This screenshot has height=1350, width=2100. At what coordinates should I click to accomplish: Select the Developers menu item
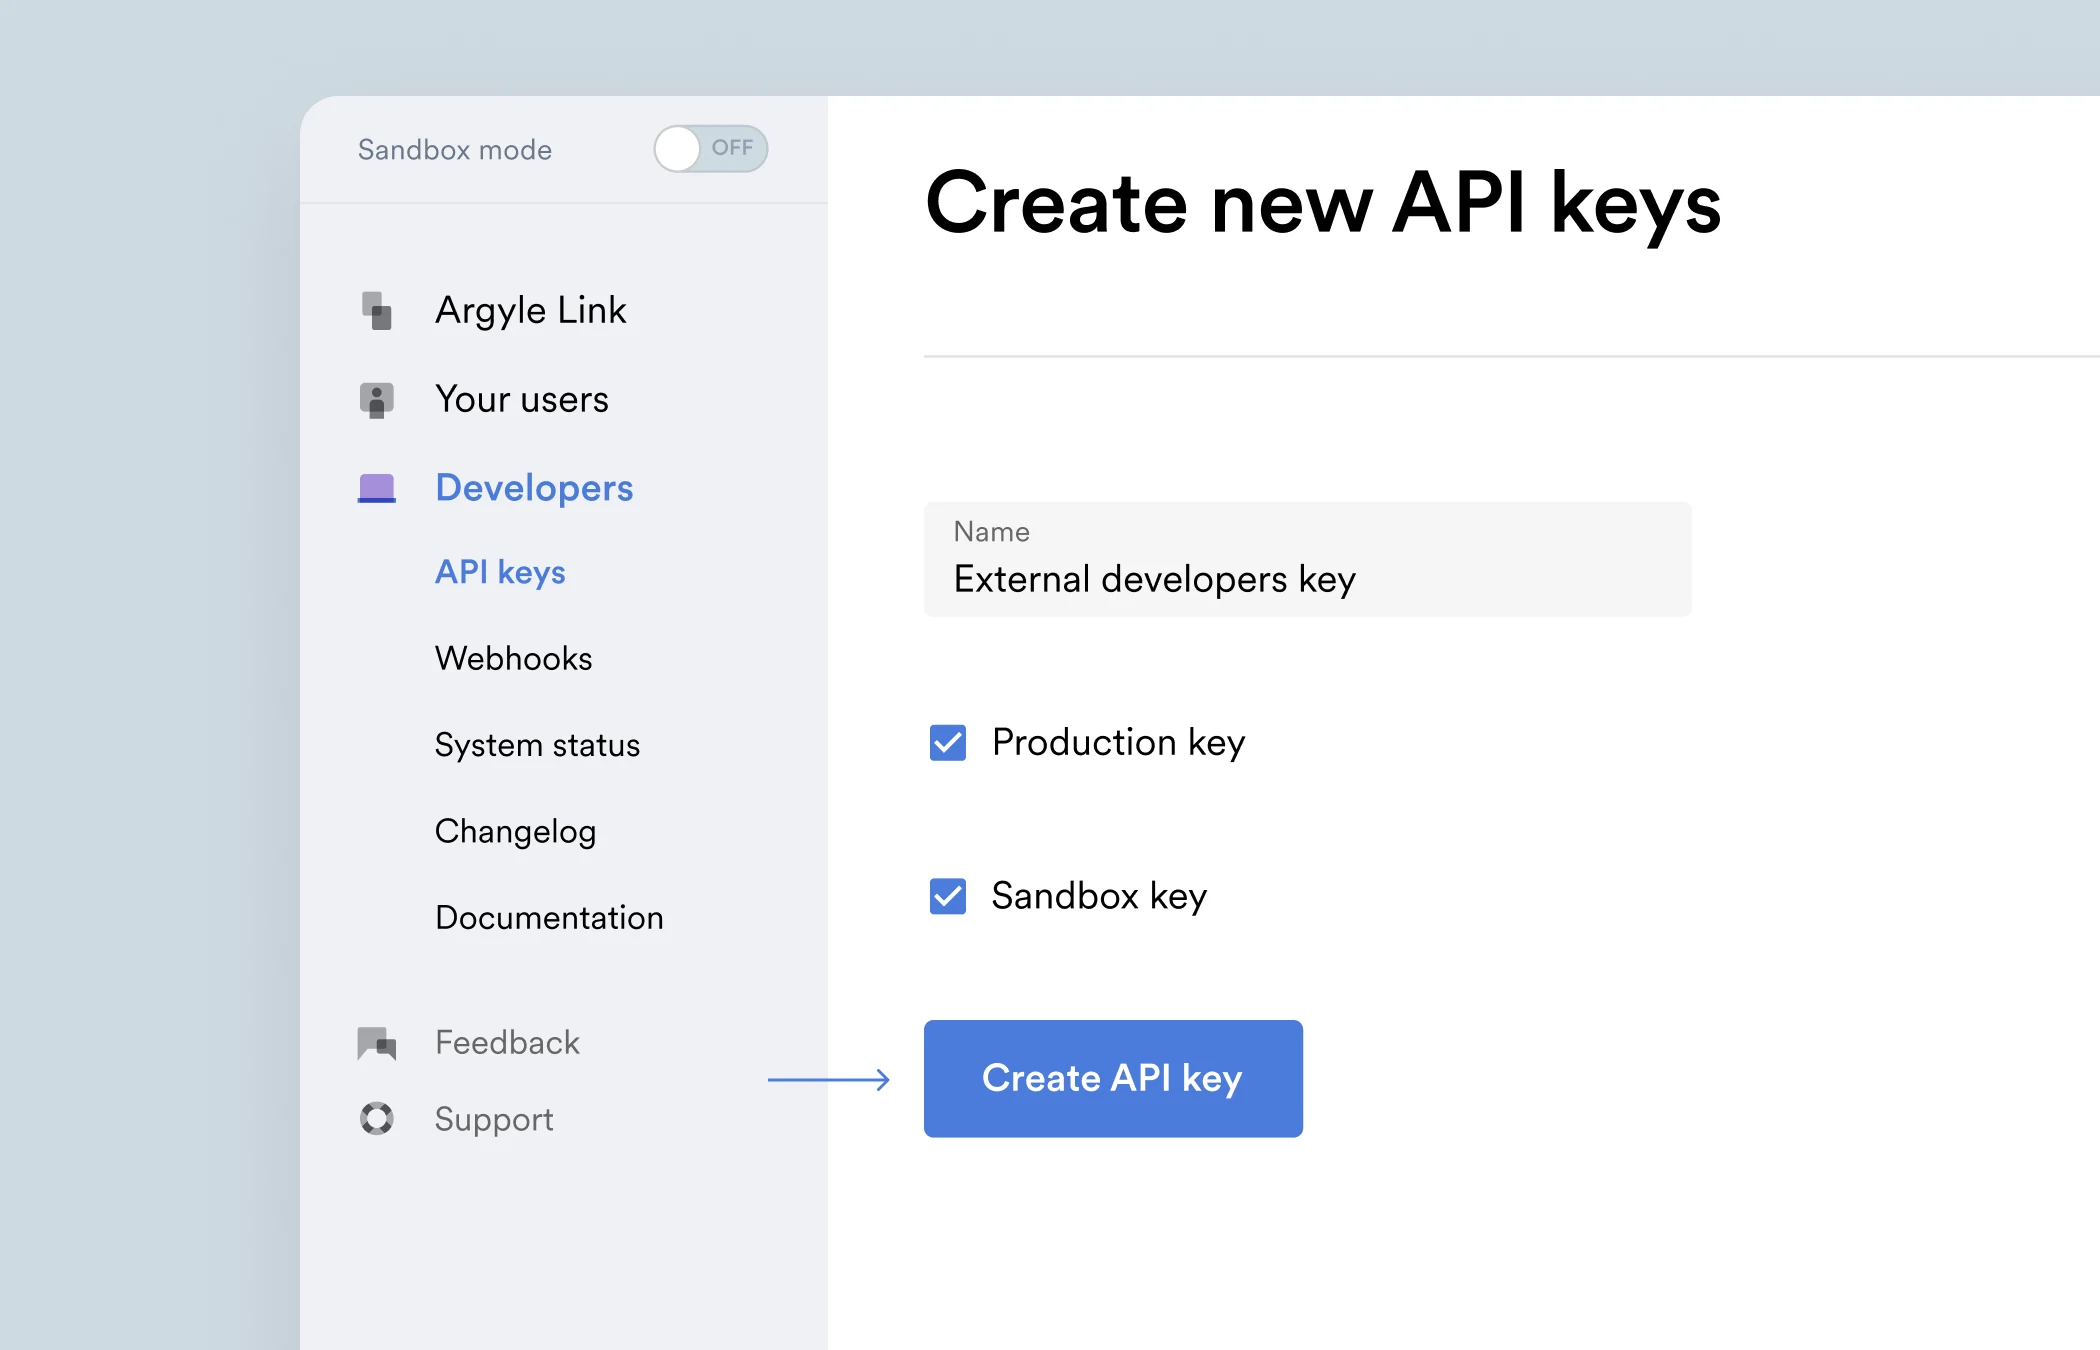(534, 488)
